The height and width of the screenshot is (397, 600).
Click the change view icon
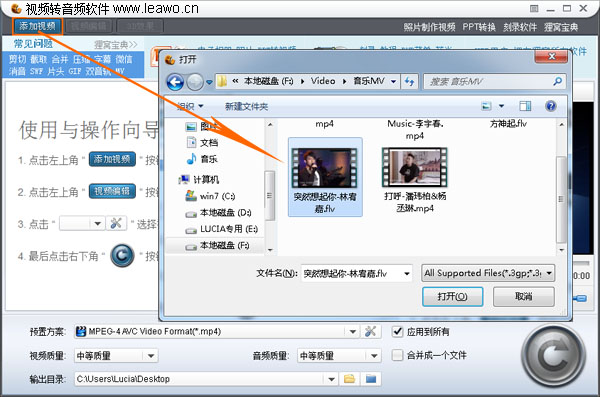[486, 106]
